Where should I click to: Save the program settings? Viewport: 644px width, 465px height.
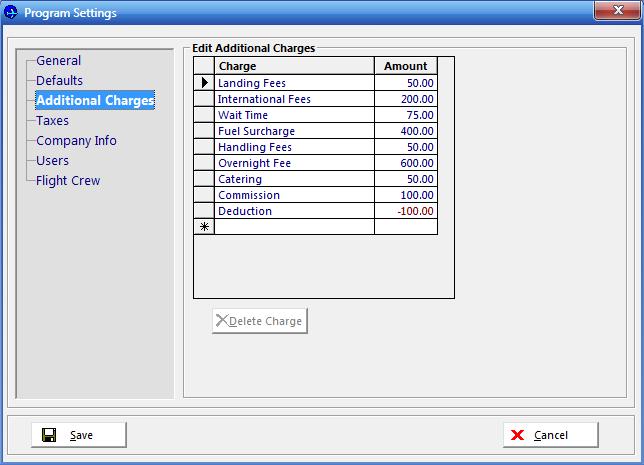click(x=78, y=435)
